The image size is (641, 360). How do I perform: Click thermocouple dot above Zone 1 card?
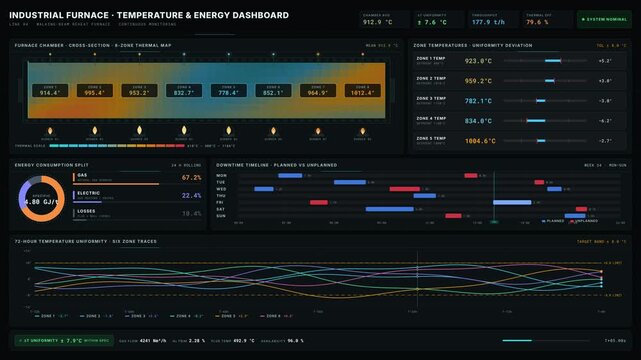[50, 54]
